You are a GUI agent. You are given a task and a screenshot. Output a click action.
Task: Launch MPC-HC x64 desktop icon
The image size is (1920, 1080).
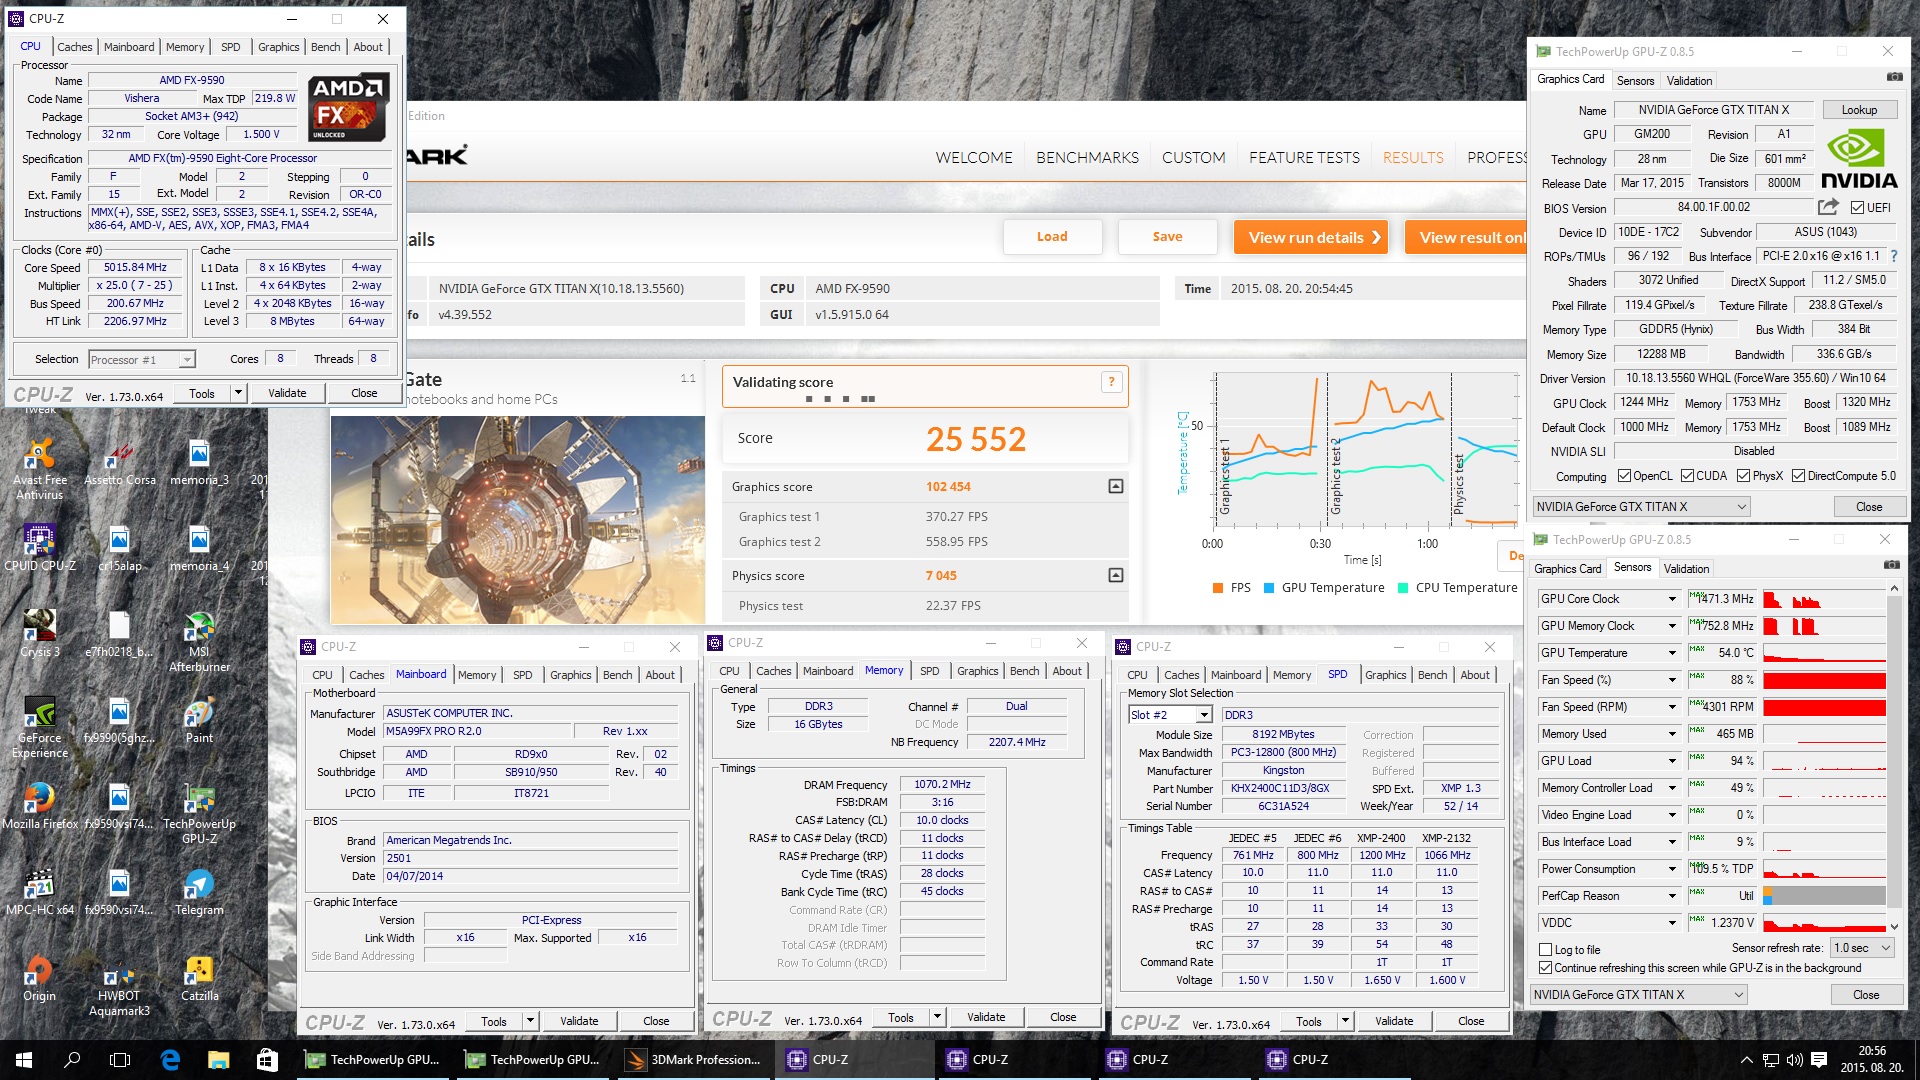pyautogui.click(x=40, y=892)
